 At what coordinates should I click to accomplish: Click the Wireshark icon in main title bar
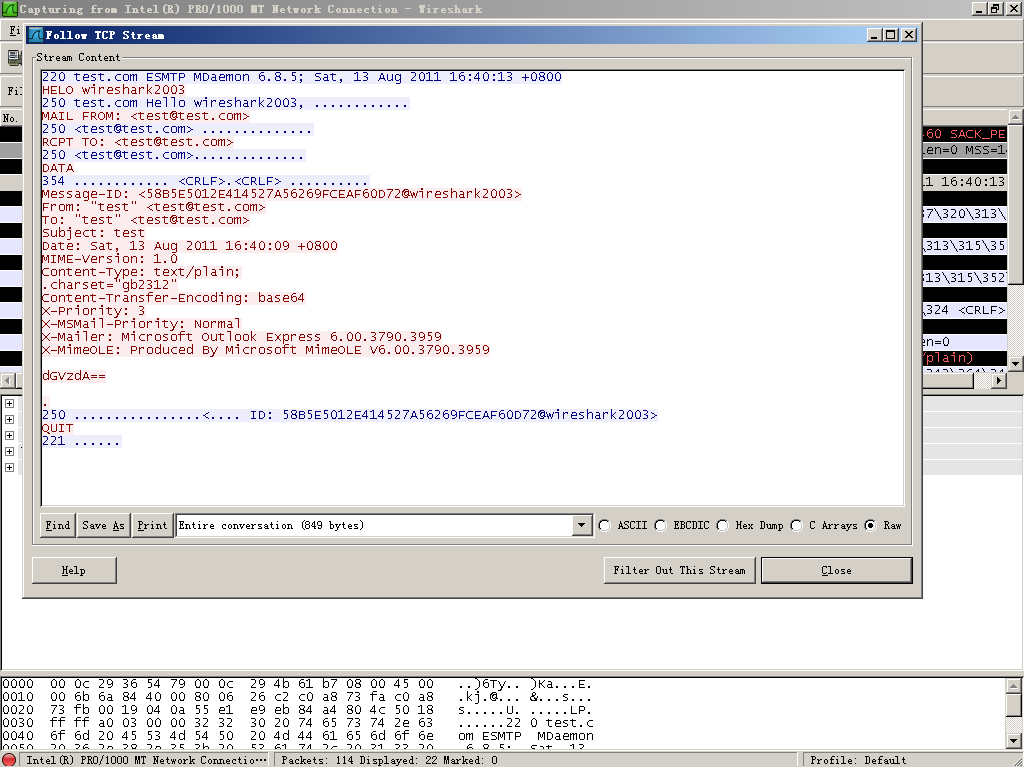pyautogui.click(x=9, y=9)
